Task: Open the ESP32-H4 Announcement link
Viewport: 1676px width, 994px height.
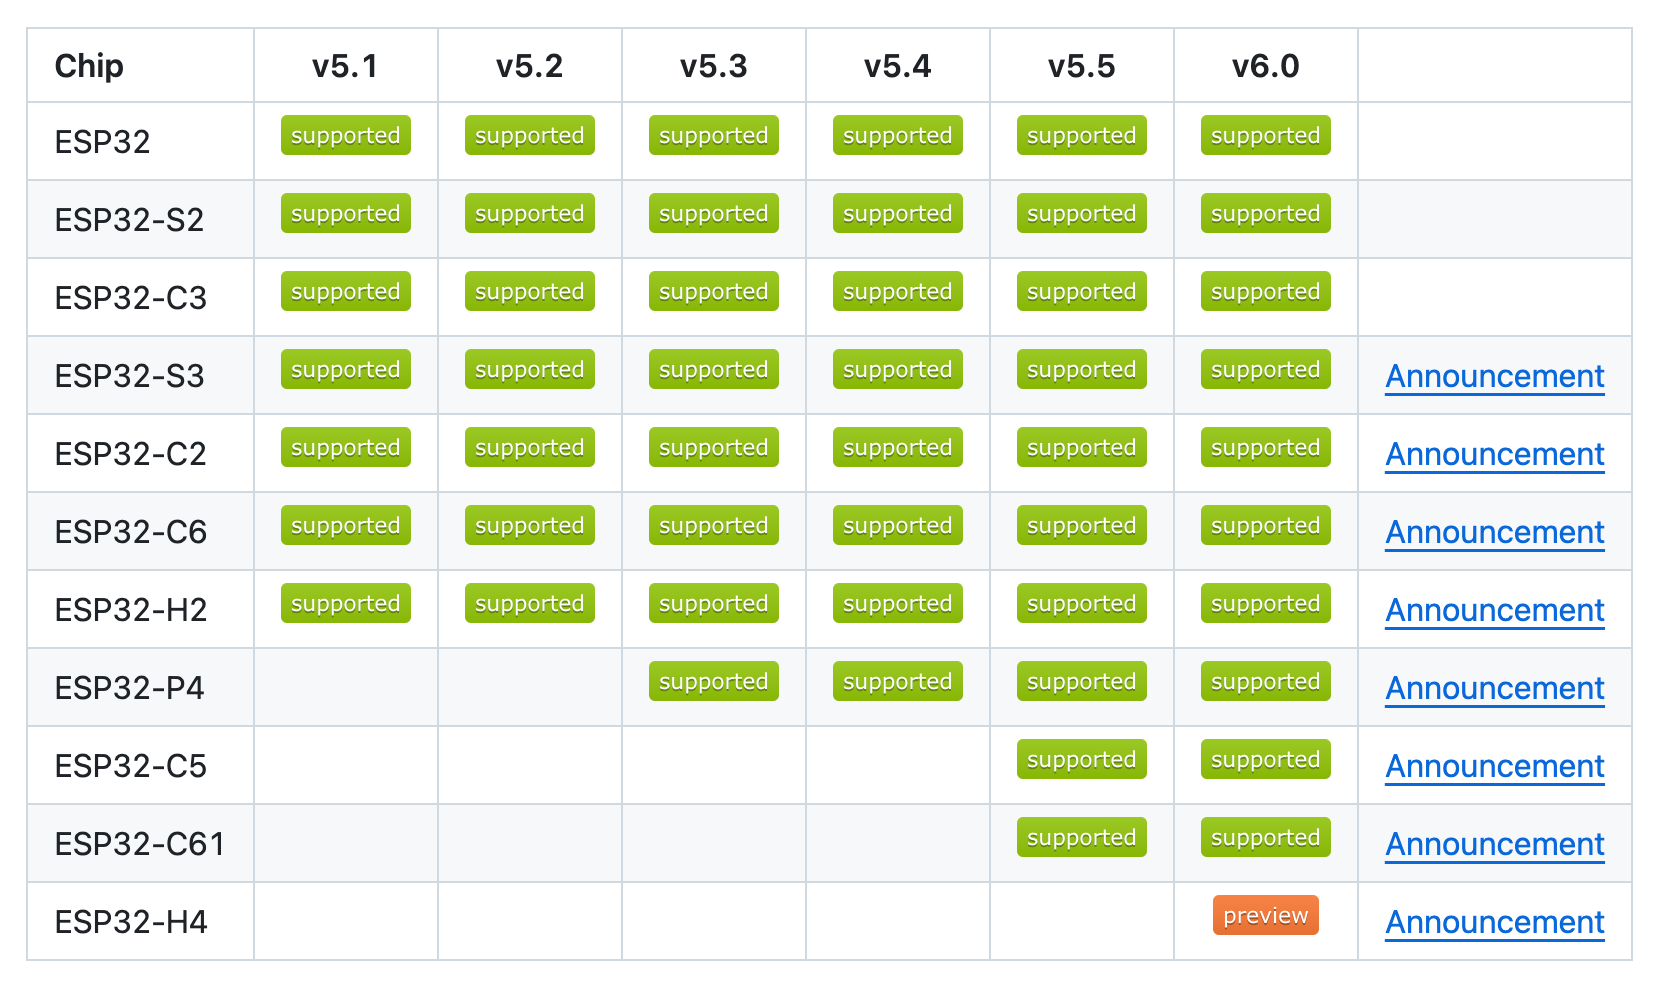Action: tap(1495, 922)
